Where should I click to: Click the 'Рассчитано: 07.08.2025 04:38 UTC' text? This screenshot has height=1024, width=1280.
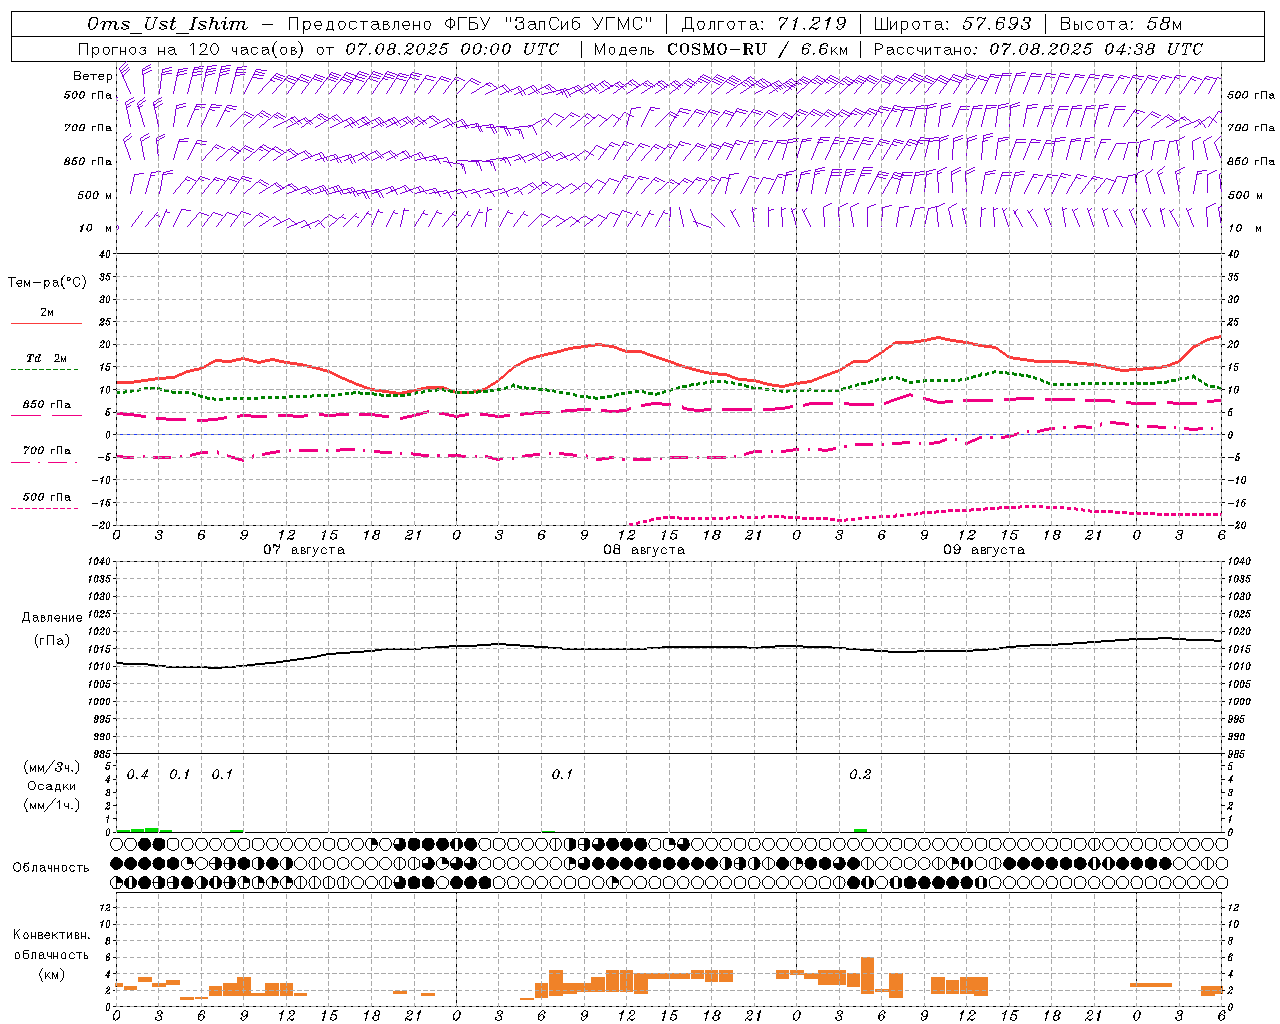[x=1038, y=49]
